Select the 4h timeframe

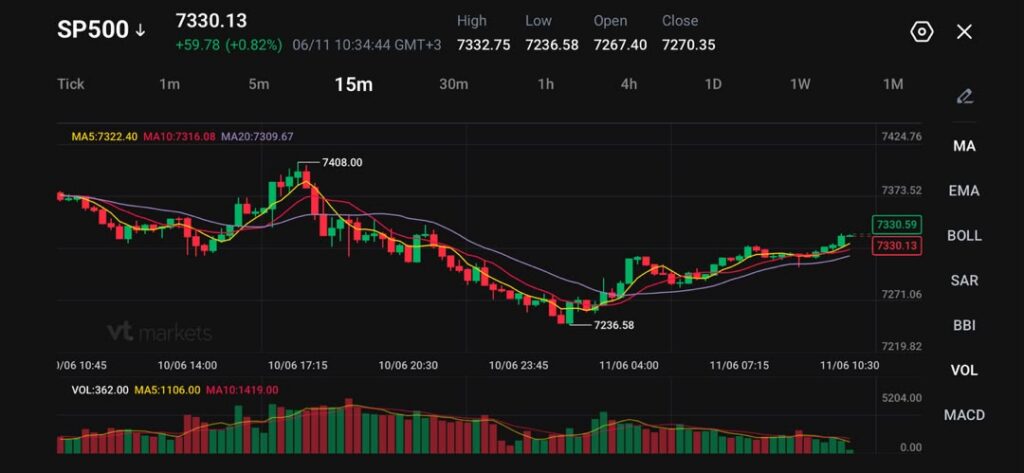click(628, 84)
